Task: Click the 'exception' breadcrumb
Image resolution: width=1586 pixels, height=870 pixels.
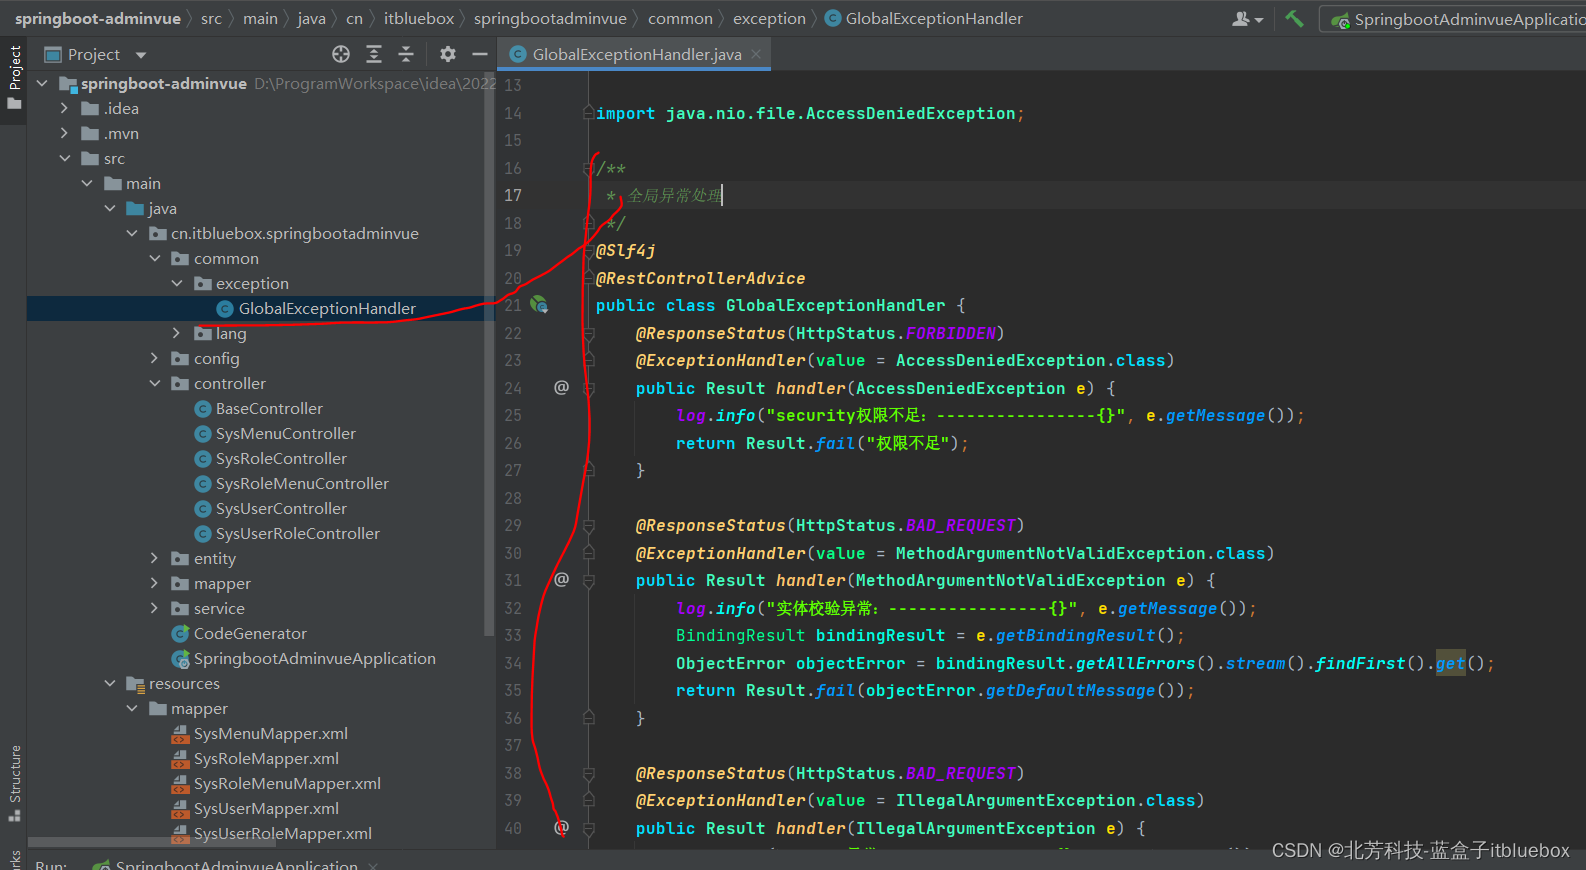Action: [x=769, y=18]
